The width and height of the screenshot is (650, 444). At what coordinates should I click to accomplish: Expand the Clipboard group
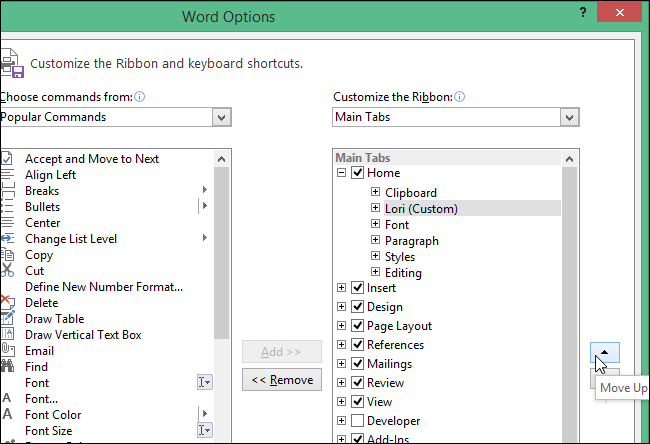pos(376,193)
